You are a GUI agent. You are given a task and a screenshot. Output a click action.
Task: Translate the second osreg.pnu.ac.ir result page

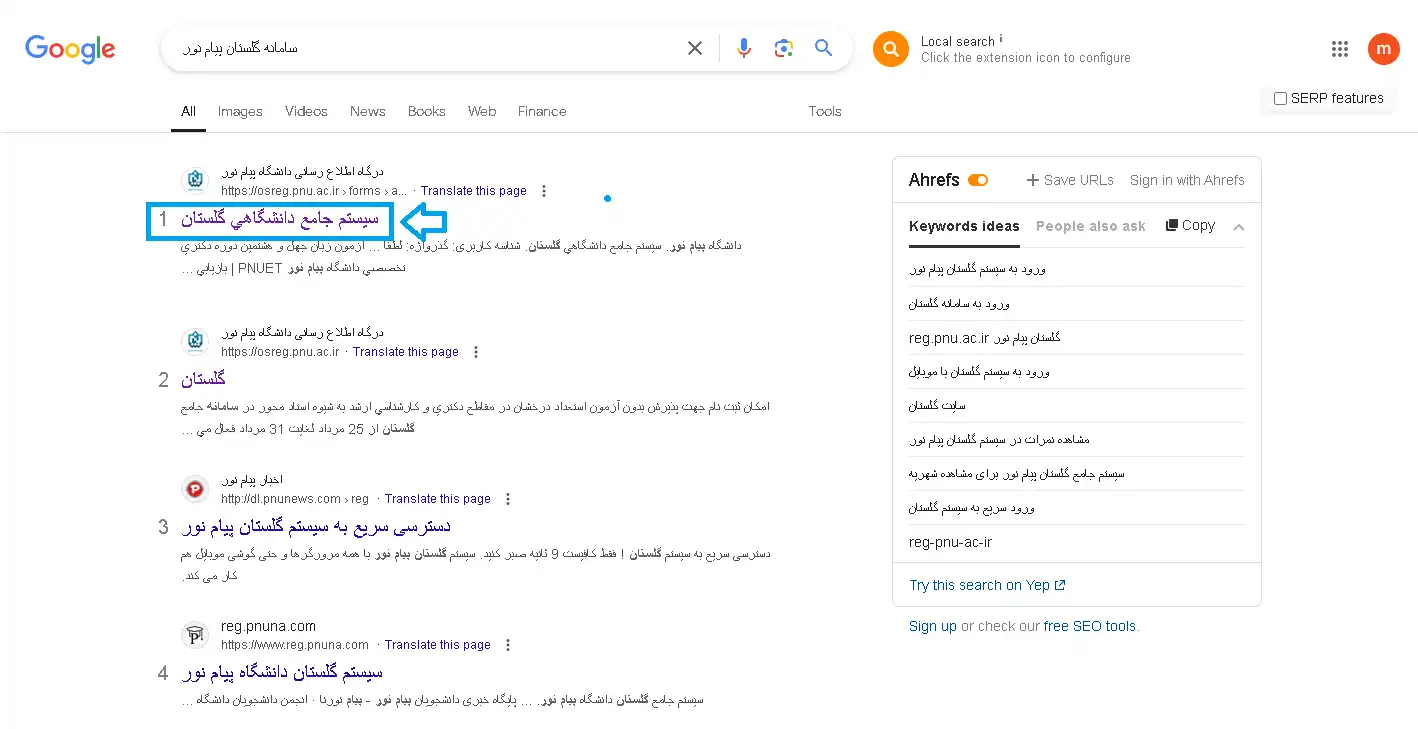click(406, 352)
